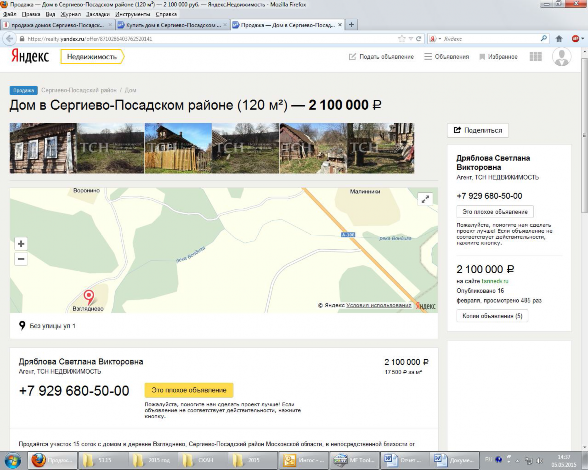This screenshot has width=588, height=470.
Task: Open the Yandex services grid icon
Action: [x=536, y=57]
